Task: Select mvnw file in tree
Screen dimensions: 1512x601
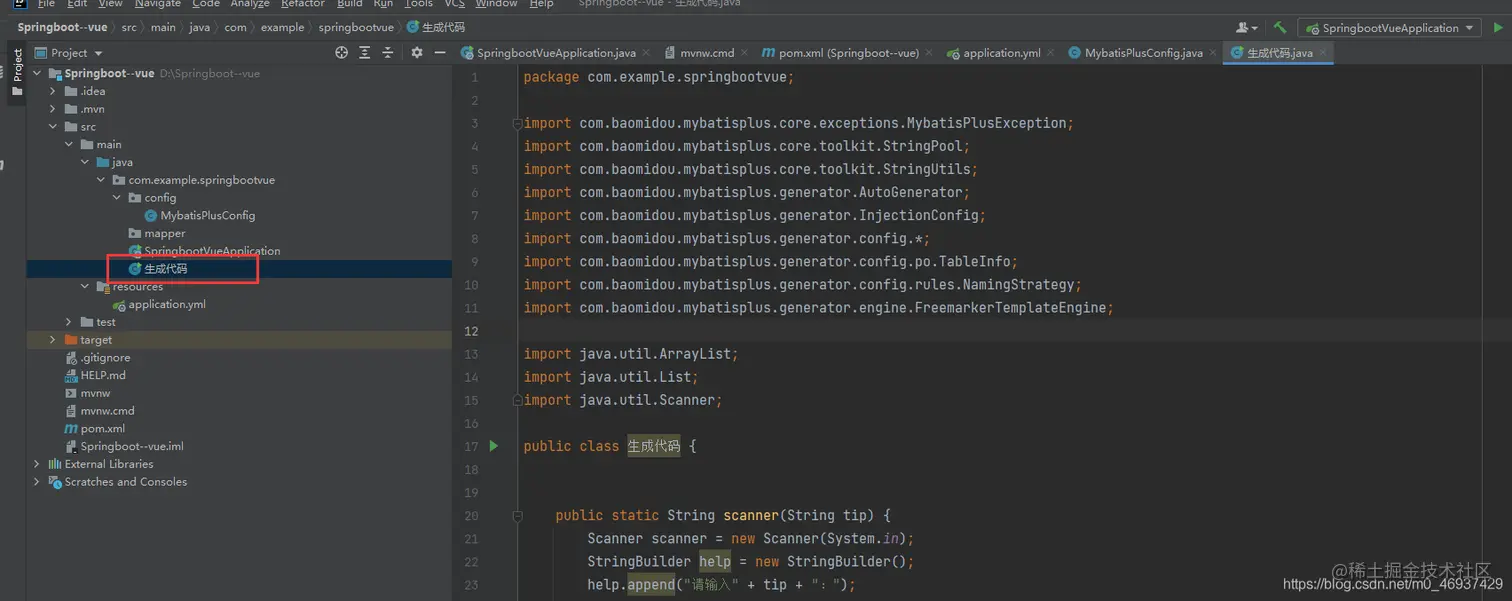Action: pos(95,393)
